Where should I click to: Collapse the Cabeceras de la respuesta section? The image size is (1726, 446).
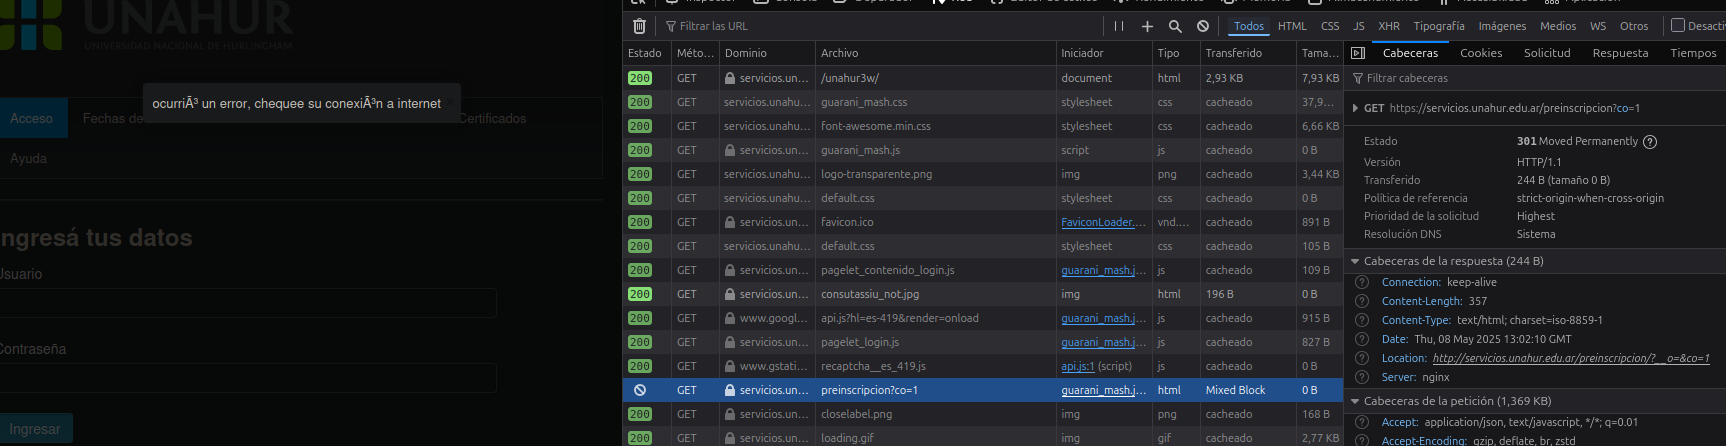click(x=1355, y=261)
